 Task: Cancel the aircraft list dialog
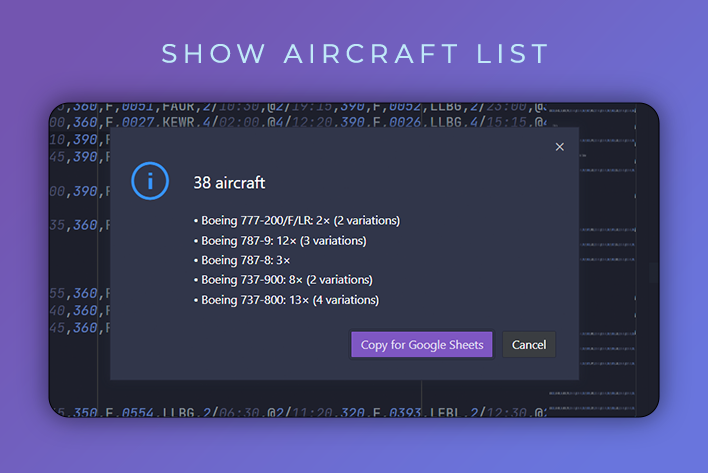point(529,345)
